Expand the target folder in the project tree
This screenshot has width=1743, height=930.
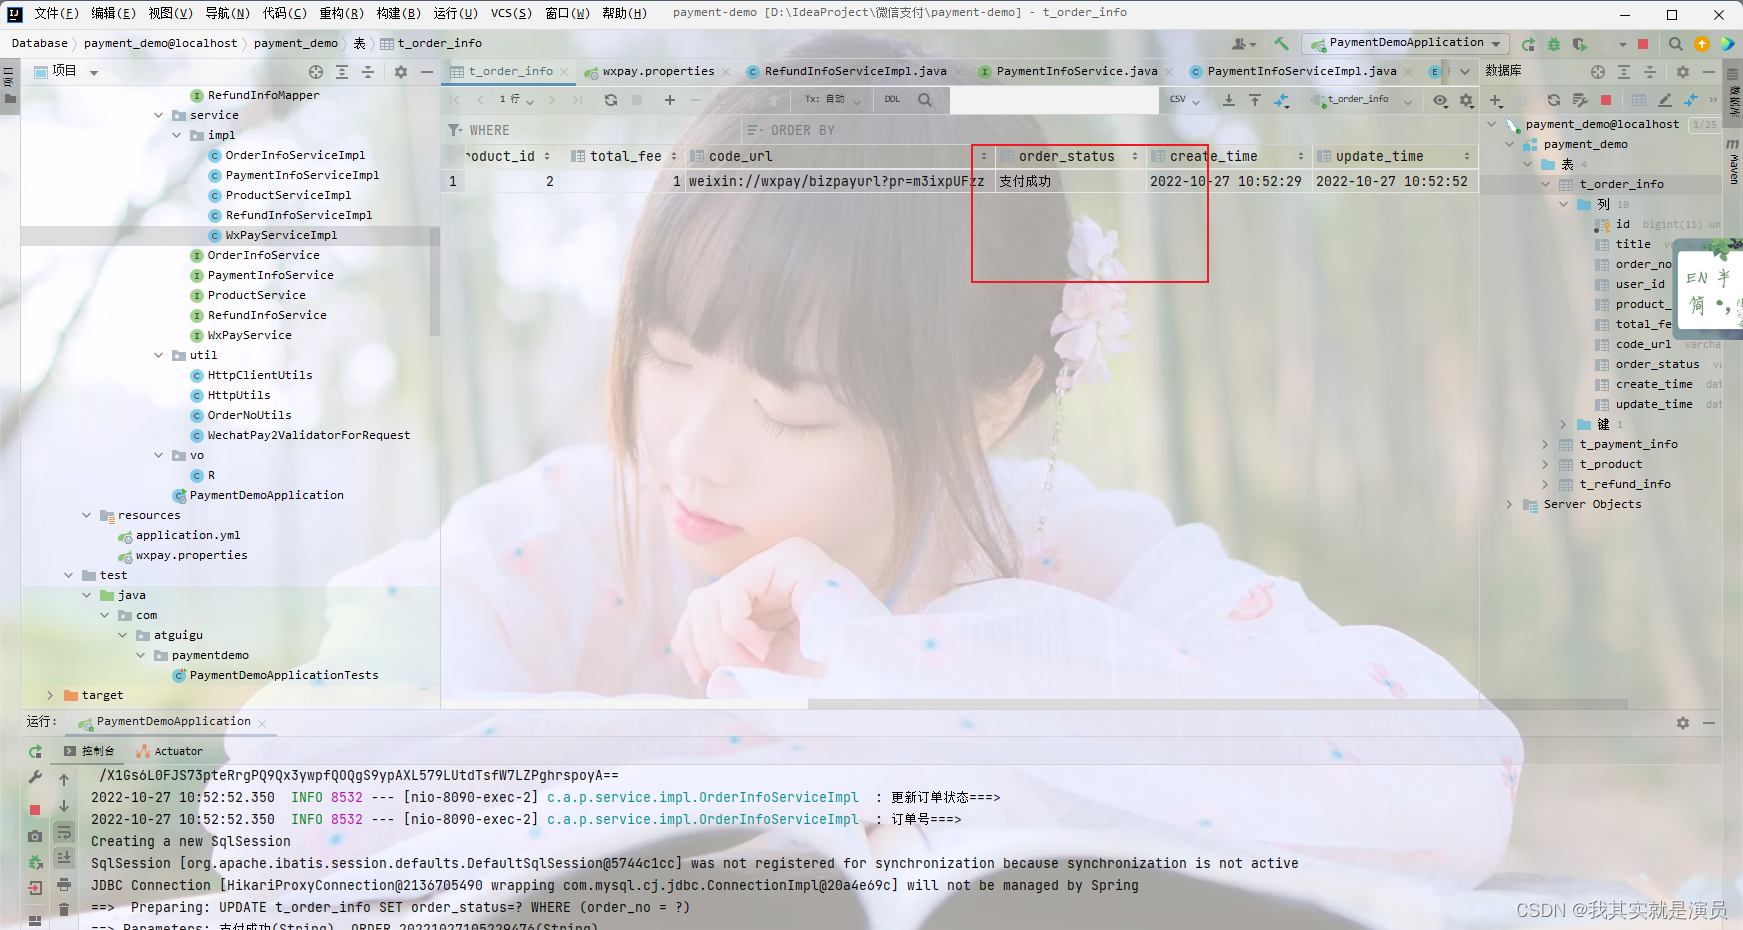[50, 695]
